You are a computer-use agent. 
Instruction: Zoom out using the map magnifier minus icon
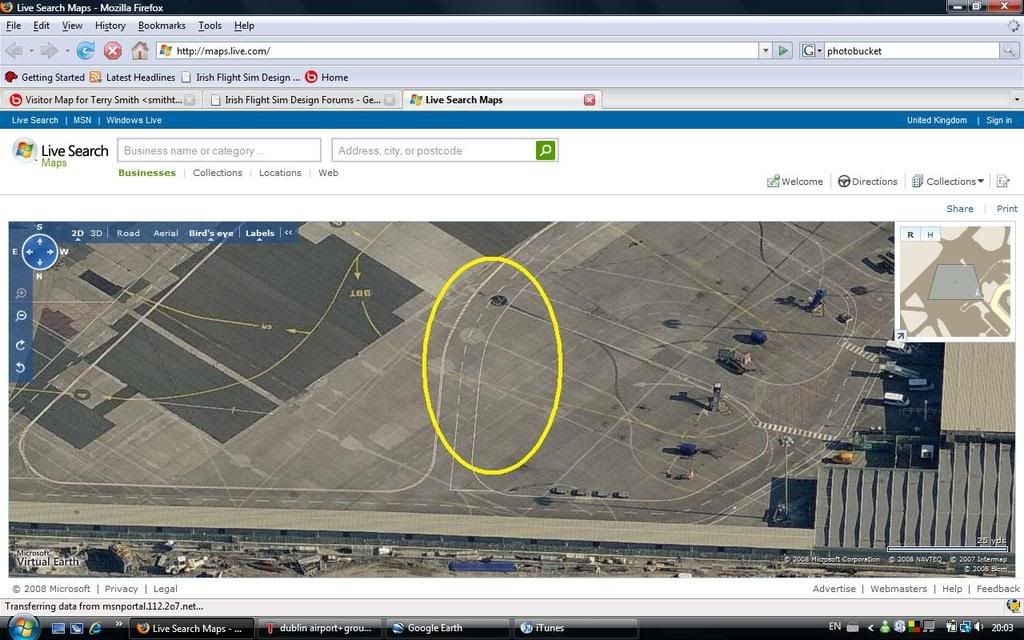tap(21, 316)
